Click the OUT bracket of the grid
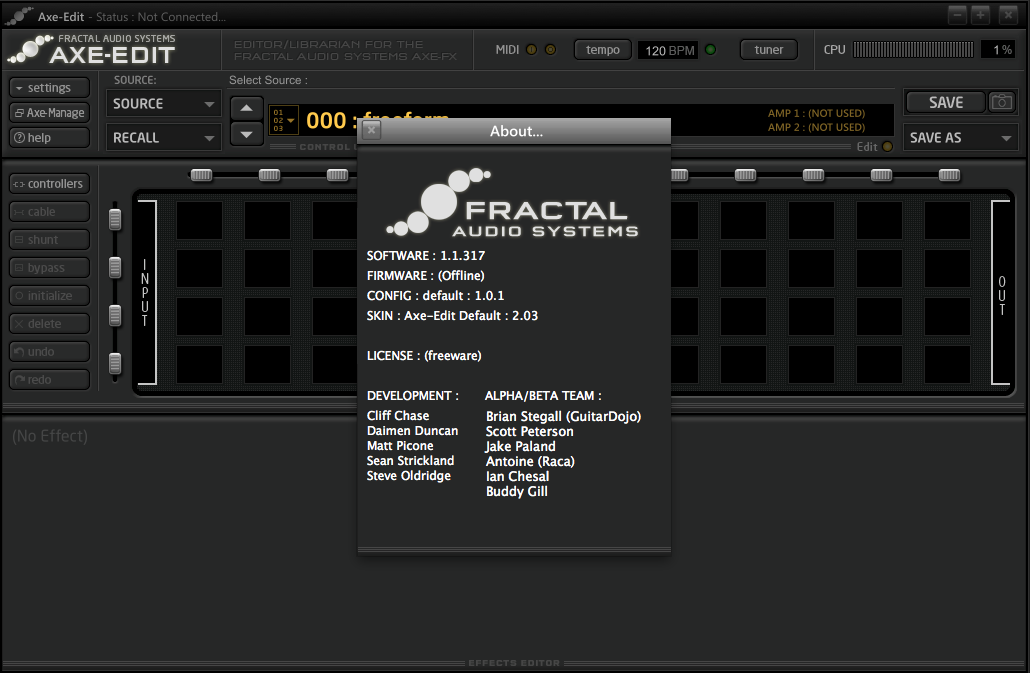The height and width of the screenshot is (673, 1030). tap(1001, 292)
